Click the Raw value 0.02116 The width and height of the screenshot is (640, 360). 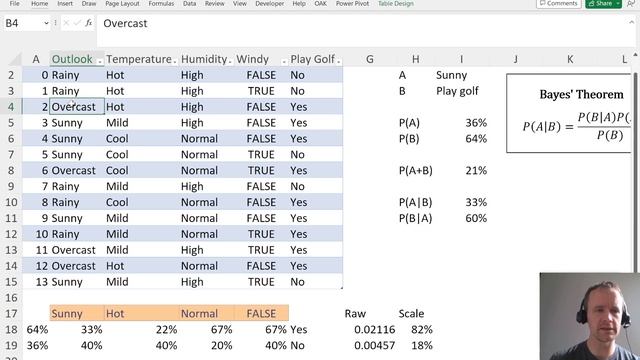click(x=374, y=329)
